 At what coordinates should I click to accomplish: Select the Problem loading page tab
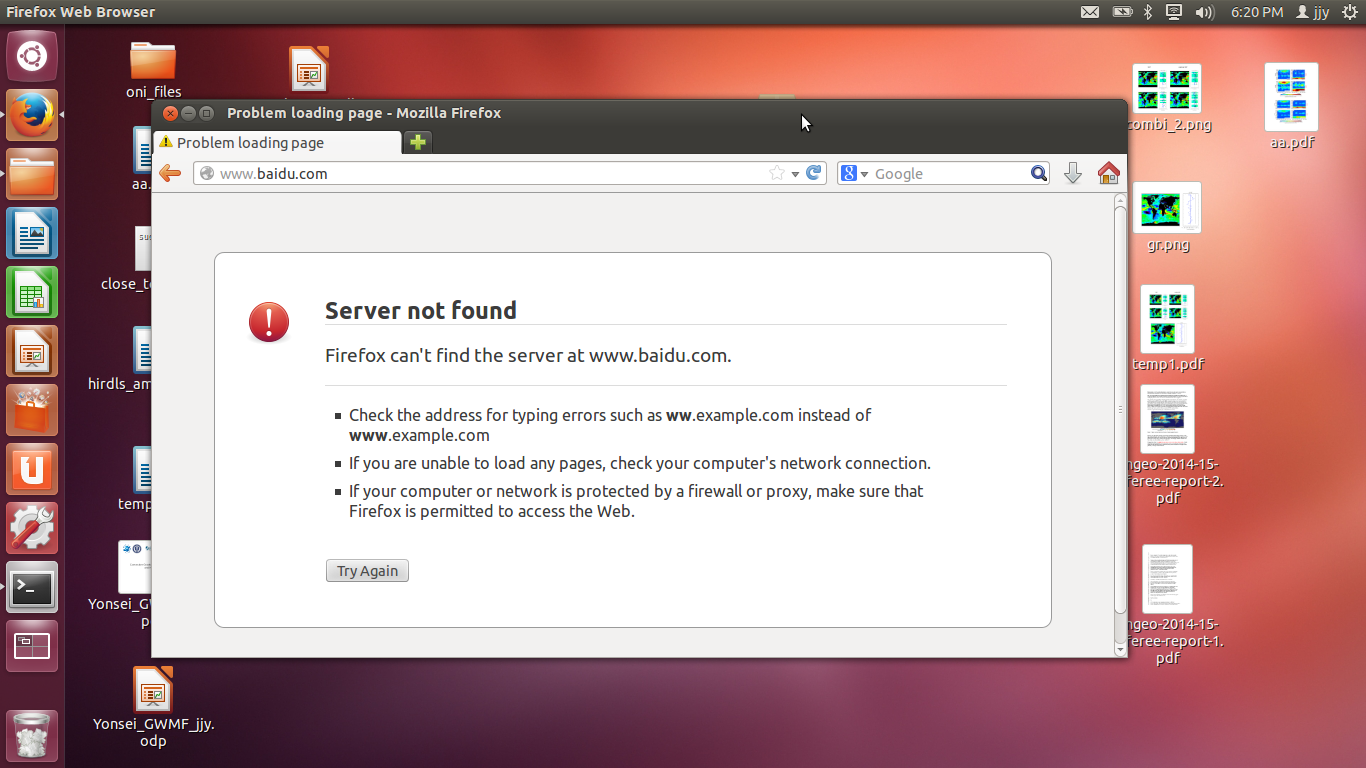[x=277, y=142]
